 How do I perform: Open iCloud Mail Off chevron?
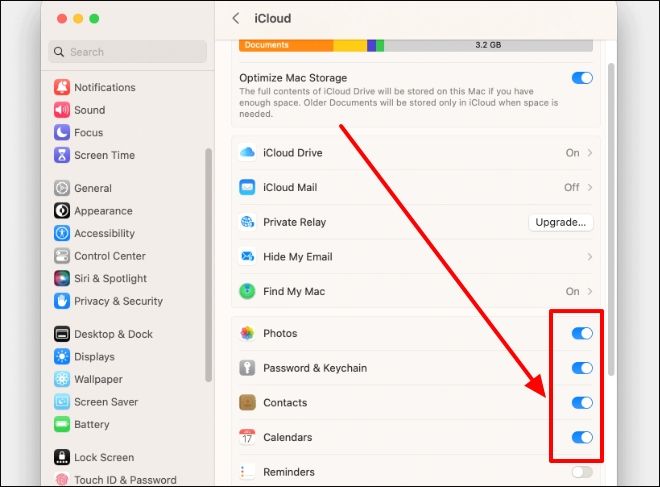coord(590,187)
